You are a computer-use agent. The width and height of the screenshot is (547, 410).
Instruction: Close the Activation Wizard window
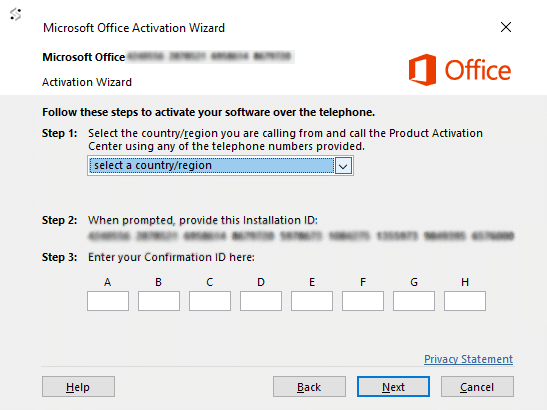[505, 27]
